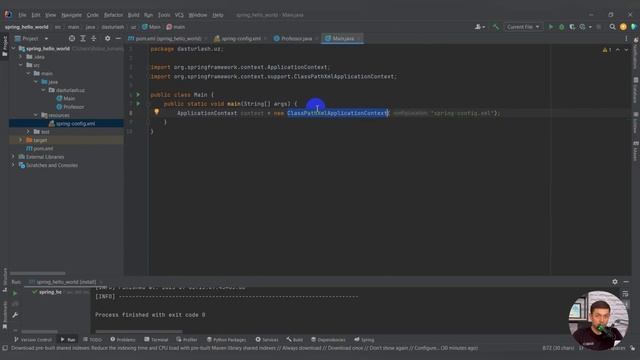Viewport: 640px width, 360px height.
Task: Open Project panel gear options
Action: [107, 38]
